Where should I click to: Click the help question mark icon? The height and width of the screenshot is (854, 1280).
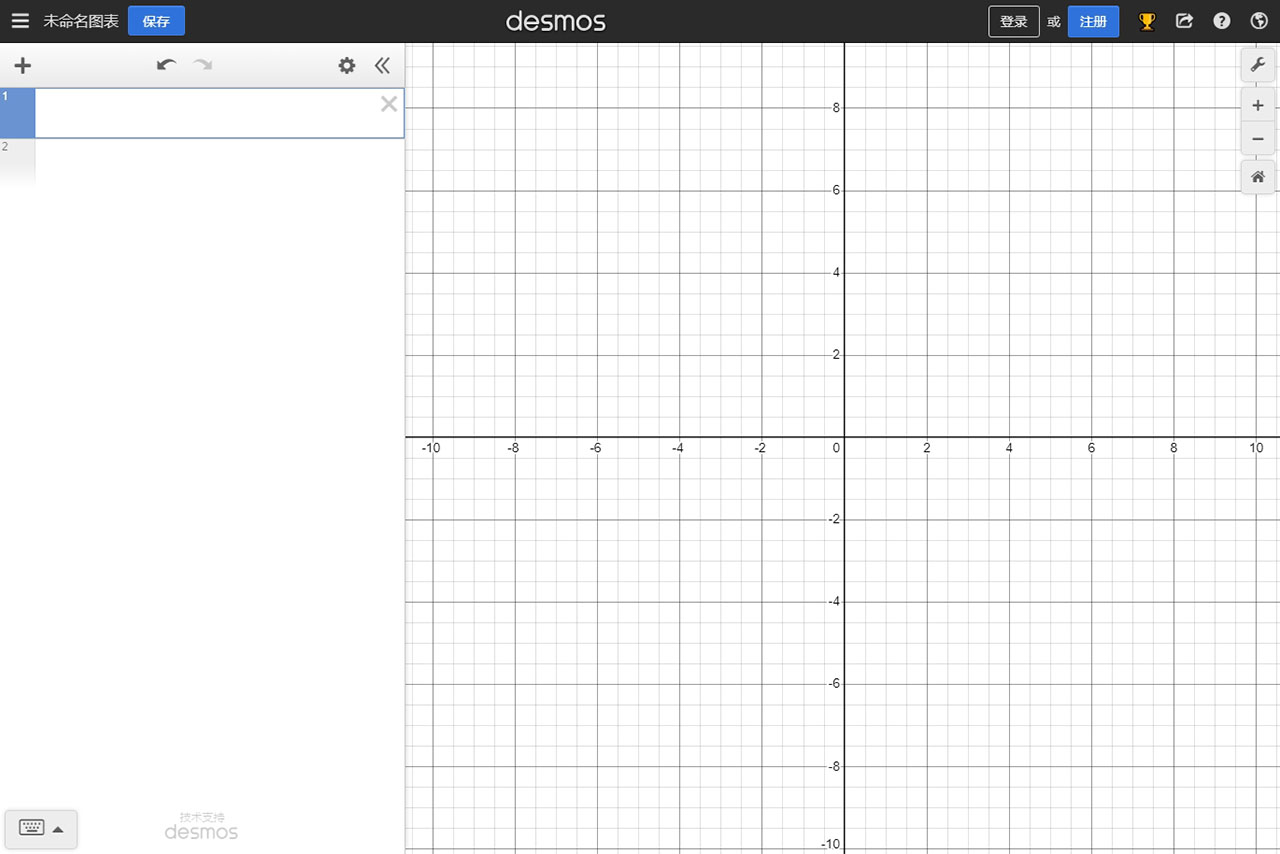click(x=1221, y=21)
